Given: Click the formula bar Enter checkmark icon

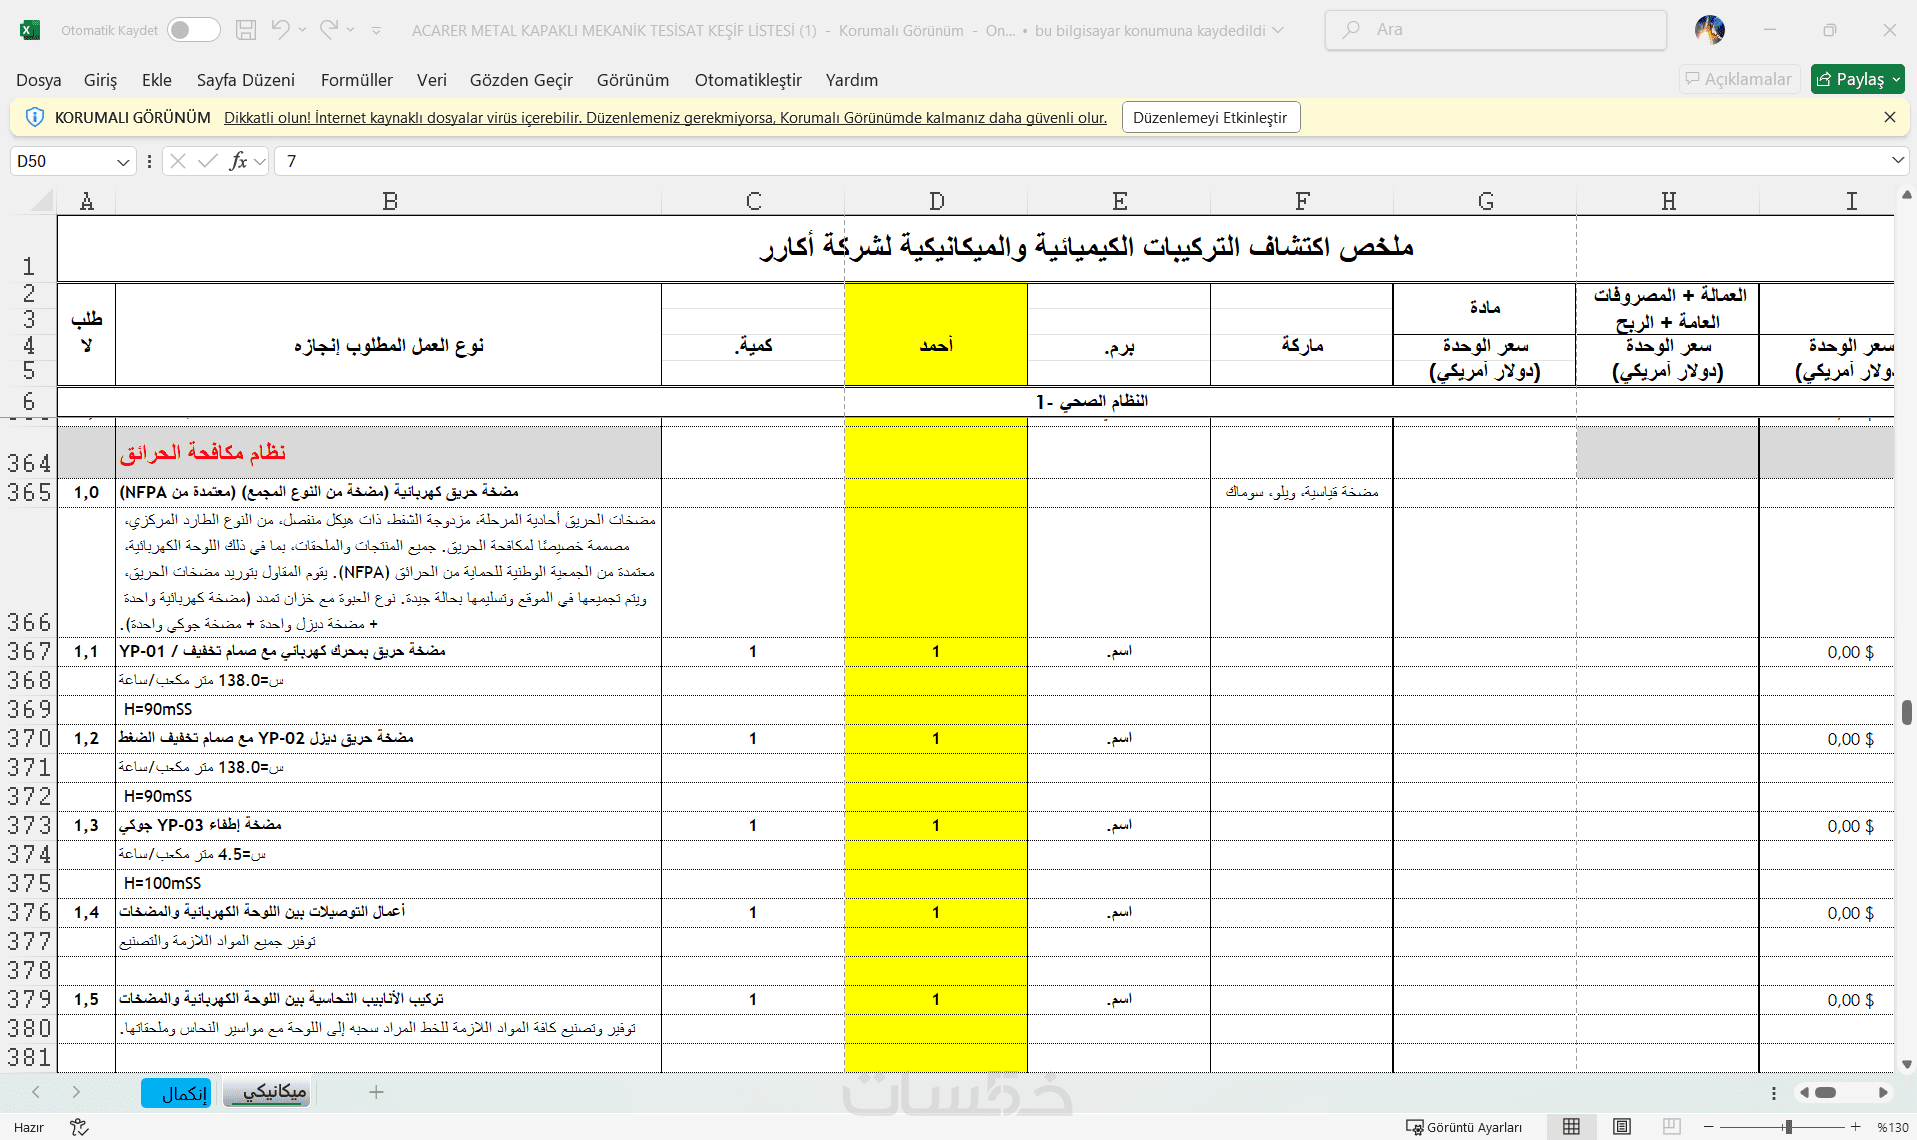Looking at the screenshot, I should tap(208, 161).
